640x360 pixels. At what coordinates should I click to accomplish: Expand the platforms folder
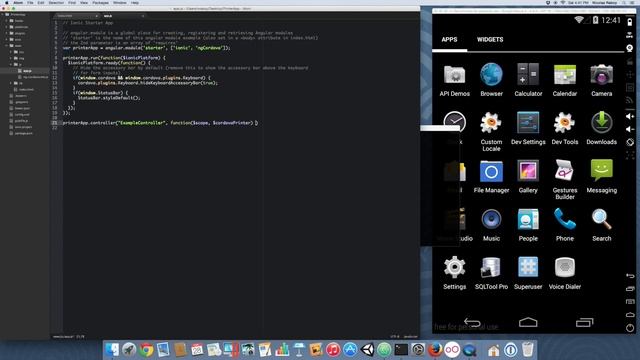click(x=18, y=27)
